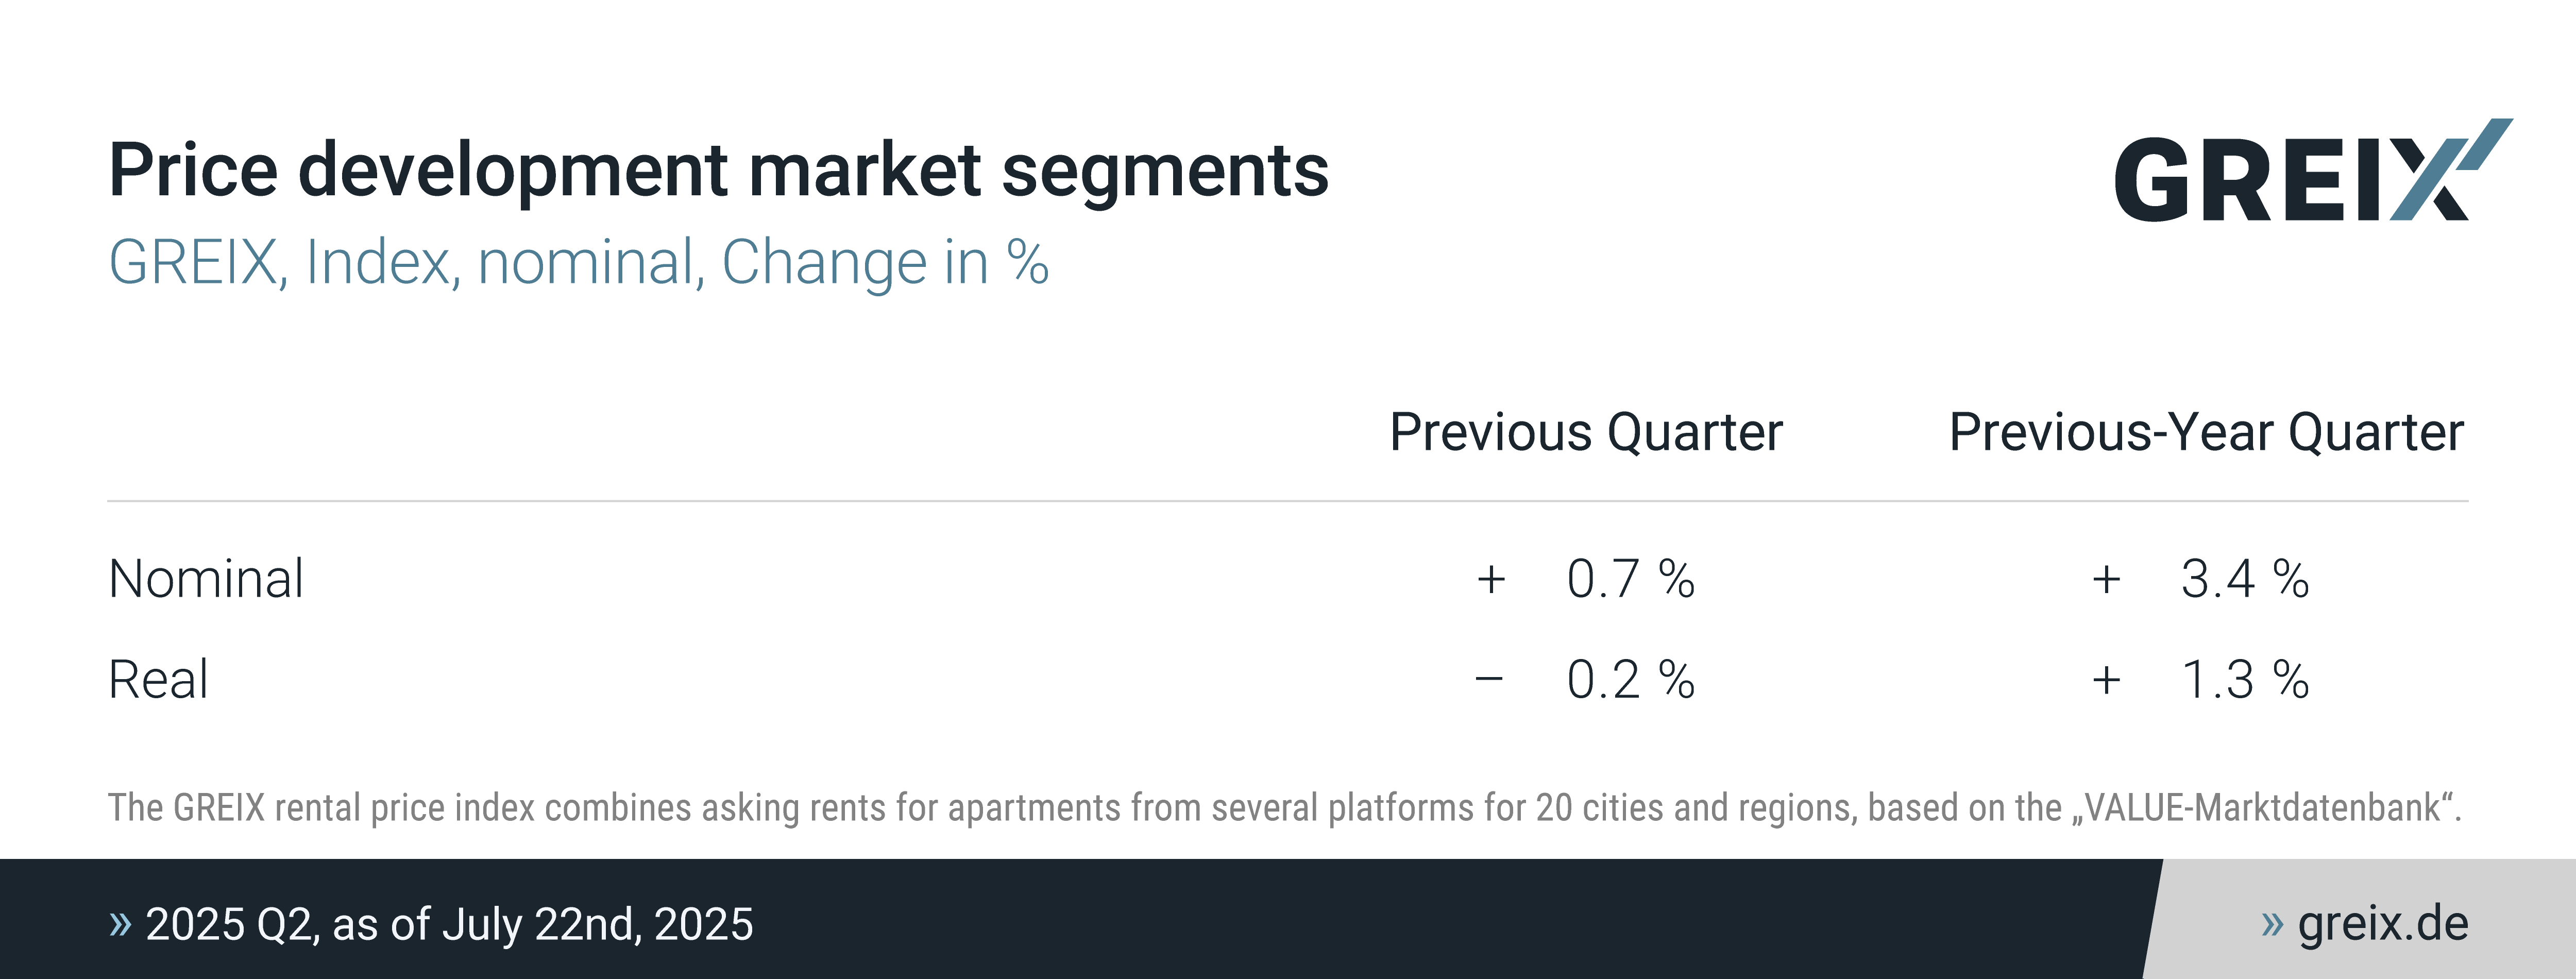Click the plus sign beside 3.4 %
Viewport: 2576px width, 979px height.
[x=2106, y=579]
